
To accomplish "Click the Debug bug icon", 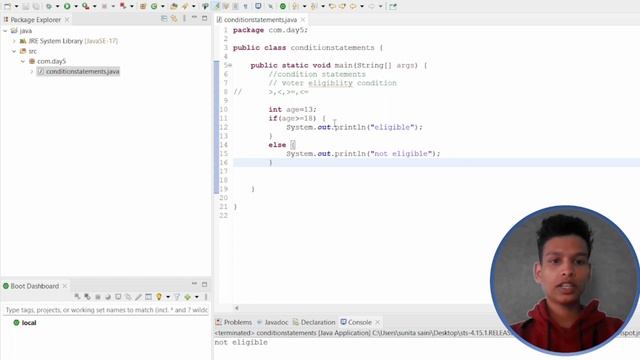I will (x=49, y=6).
